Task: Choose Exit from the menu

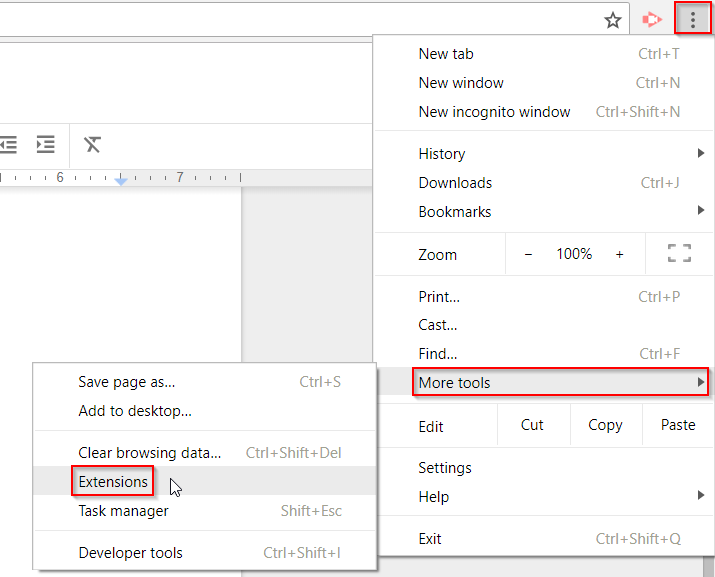Action: point(544,539)
